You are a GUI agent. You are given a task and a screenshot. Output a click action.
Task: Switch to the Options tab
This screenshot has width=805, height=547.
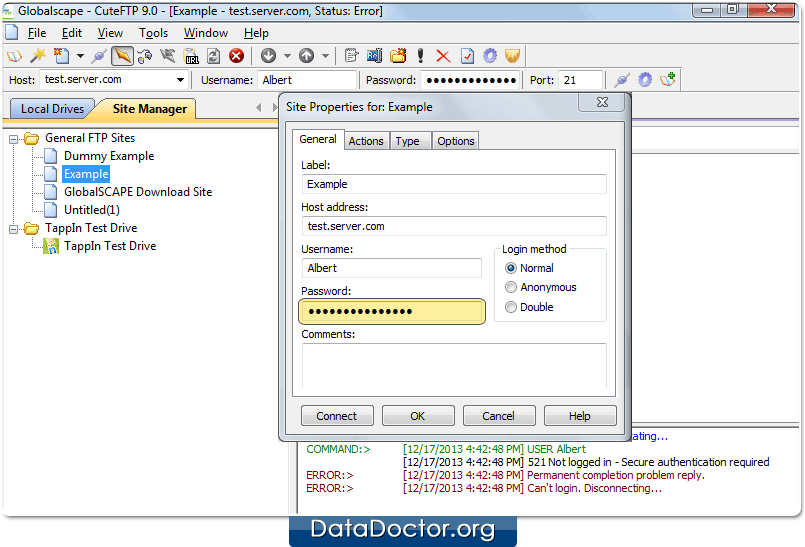[456, 141]
